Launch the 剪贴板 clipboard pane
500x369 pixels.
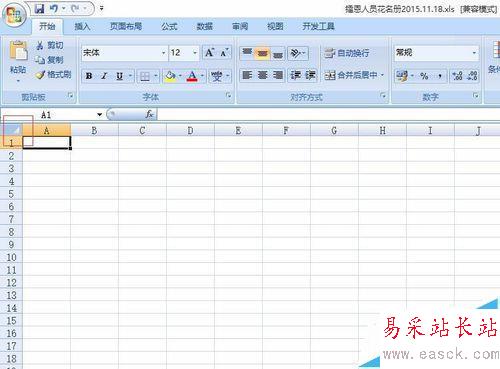[70, 96]
